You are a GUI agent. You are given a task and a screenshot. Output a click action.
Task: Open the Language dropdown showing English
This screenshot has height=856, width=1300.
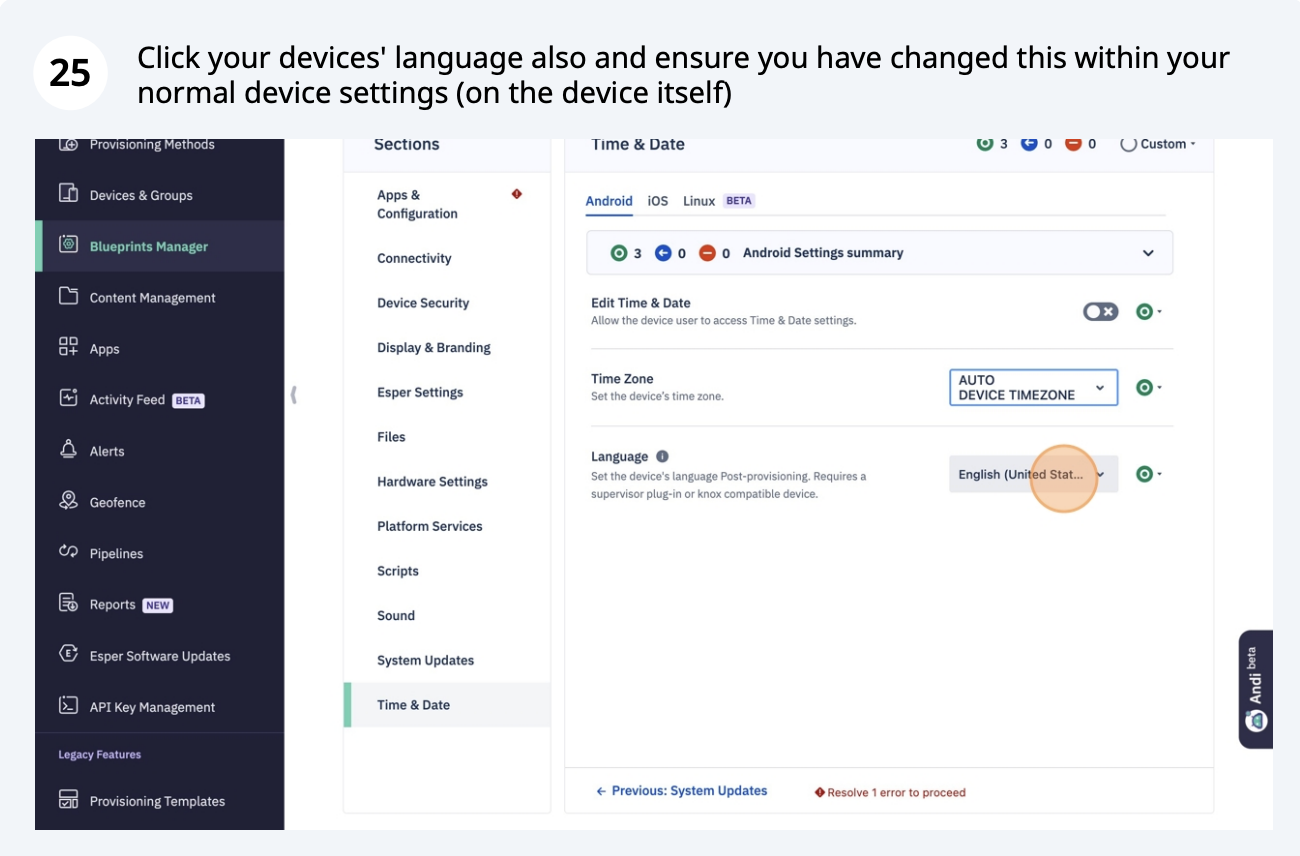(x=1033, y=474)
